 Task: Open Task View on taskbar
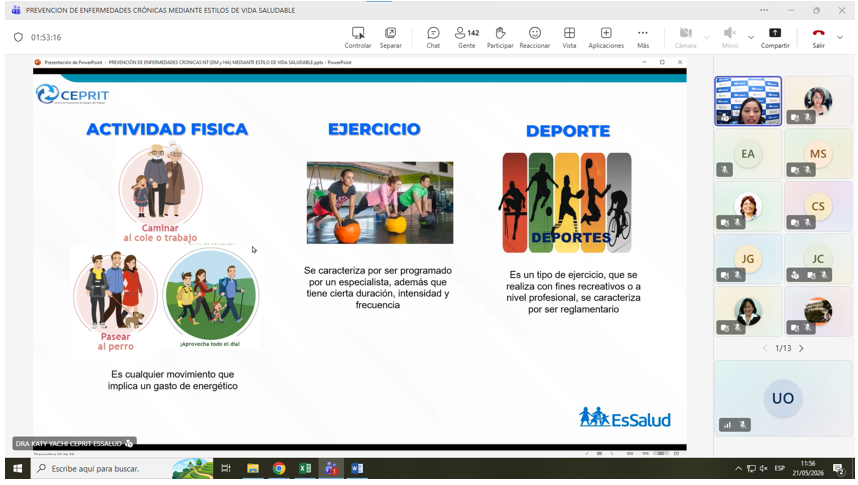coord(225,469)
